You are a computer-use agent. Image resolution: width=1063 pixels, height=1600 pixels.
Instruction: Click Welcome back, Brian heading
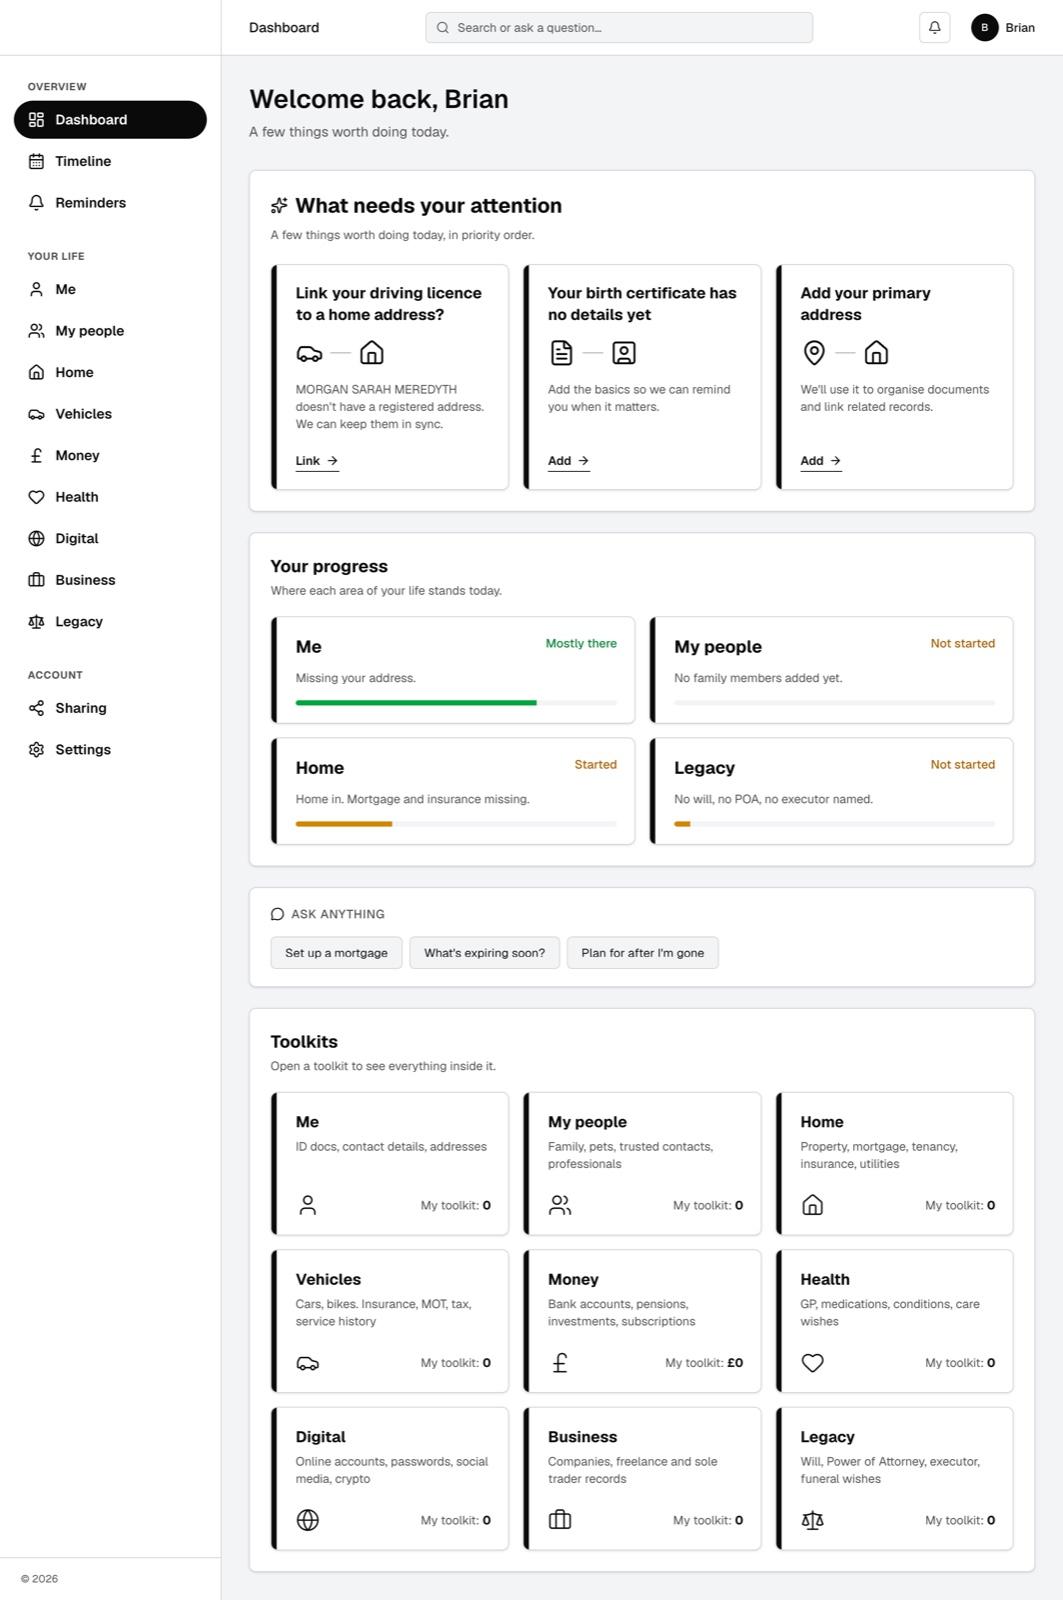click(379, 99)
